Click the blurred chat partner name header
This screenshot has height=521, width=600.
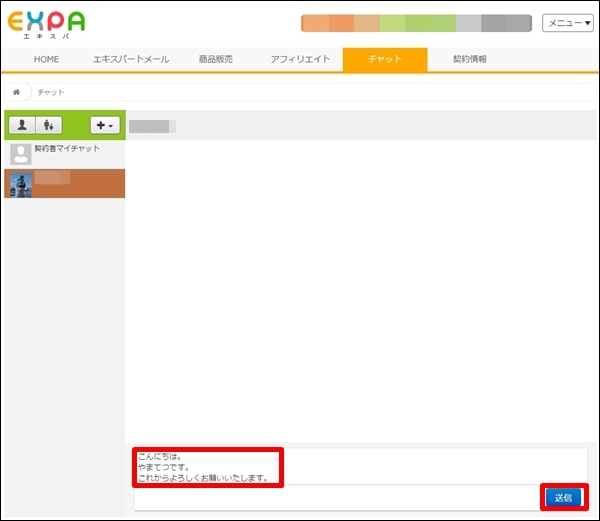point(152,126)
